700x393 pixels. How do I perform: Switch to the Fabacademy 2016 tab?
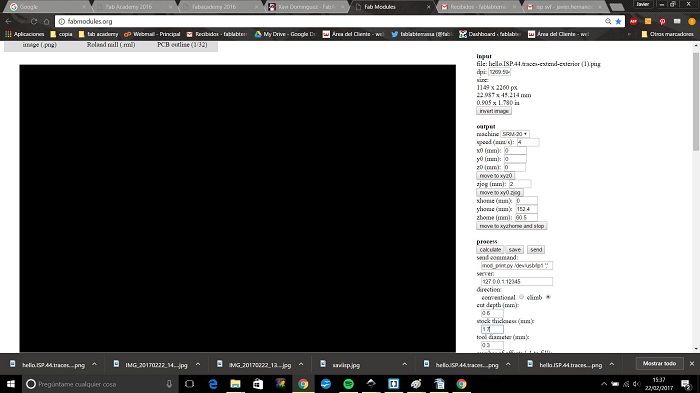coord(219,7)
